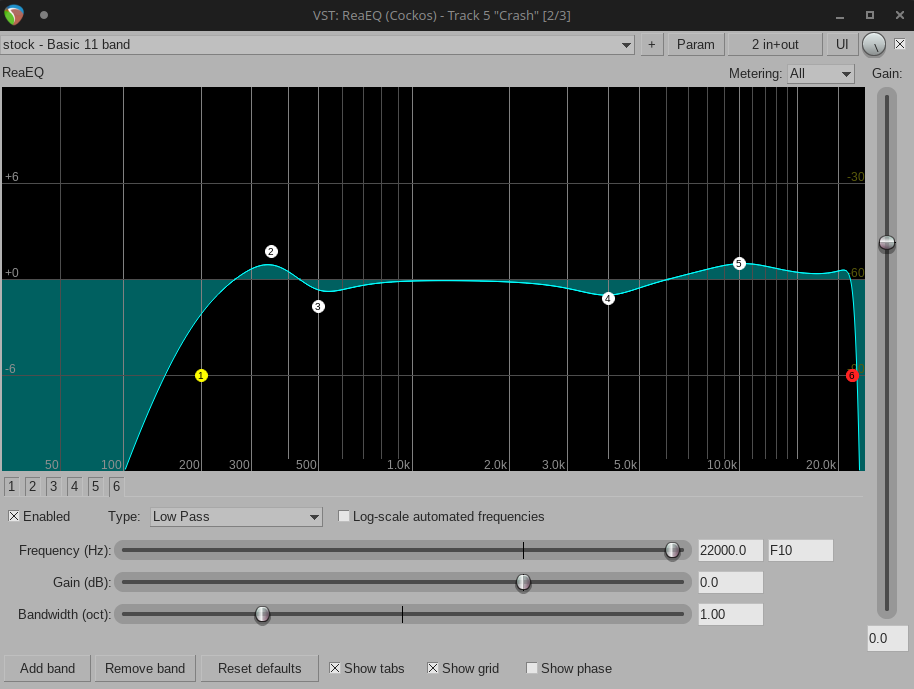Open the band Type dropdown
This screenshot has height=689, width=914.
[x=236, y=517]
